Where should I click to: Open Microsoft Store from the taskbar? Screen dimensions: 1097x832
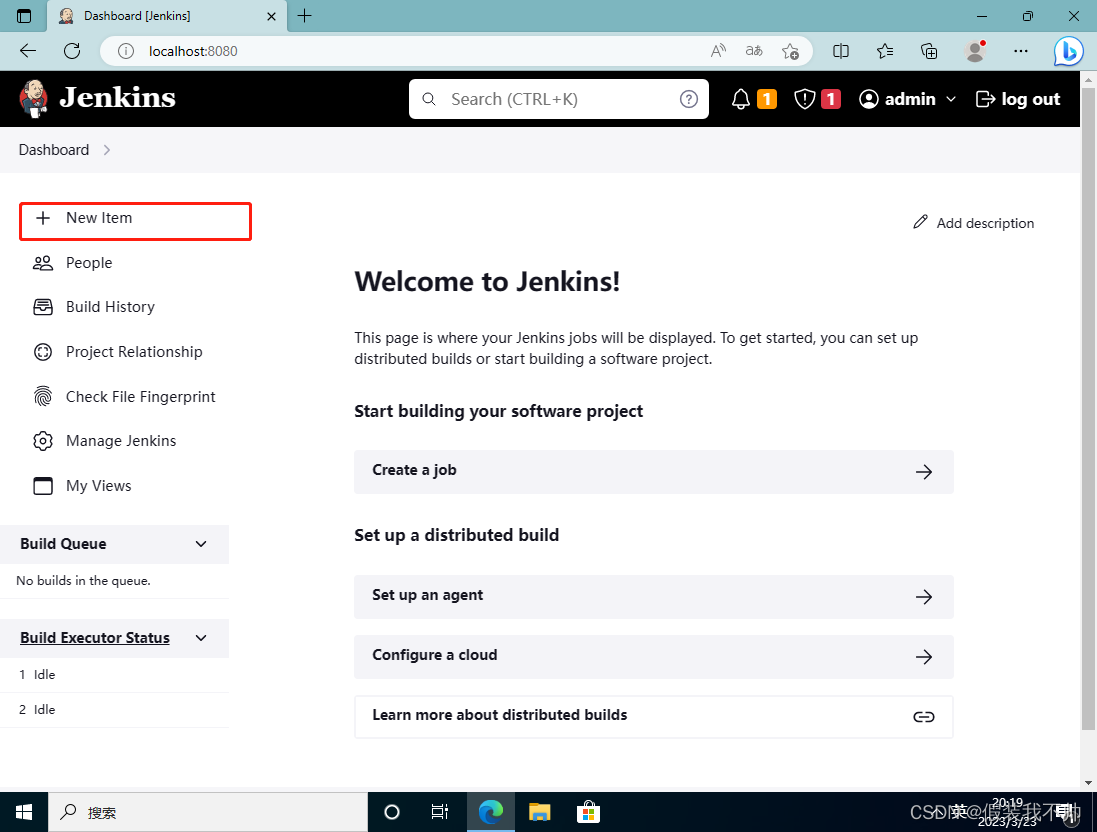588,812
